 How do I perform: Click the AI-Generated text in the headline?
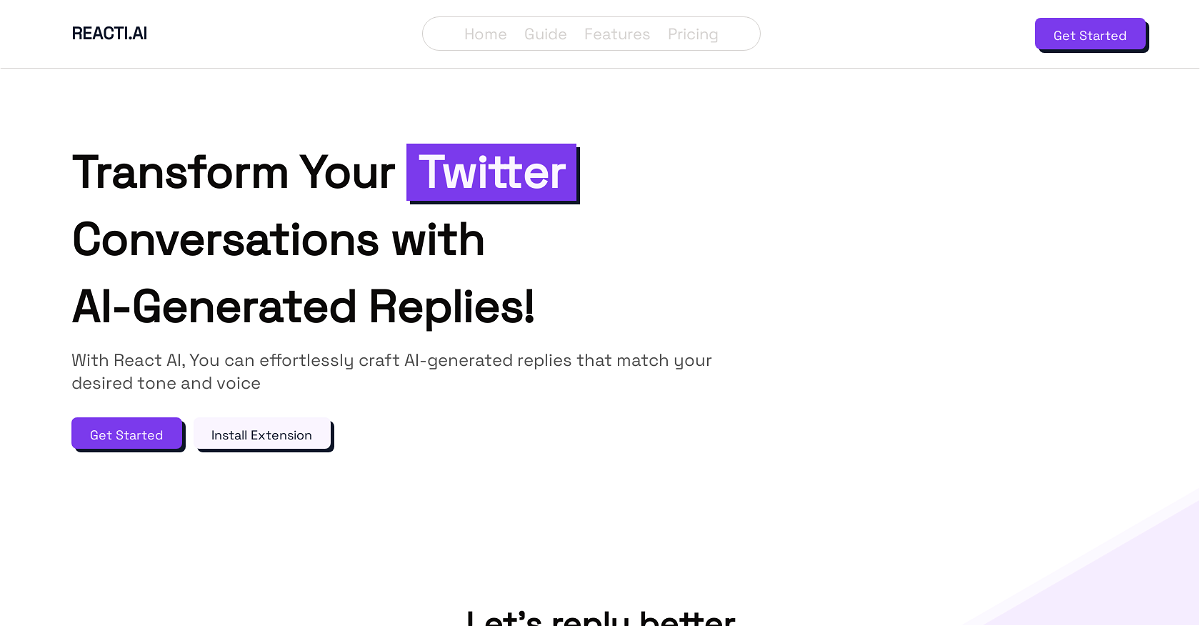214,307
